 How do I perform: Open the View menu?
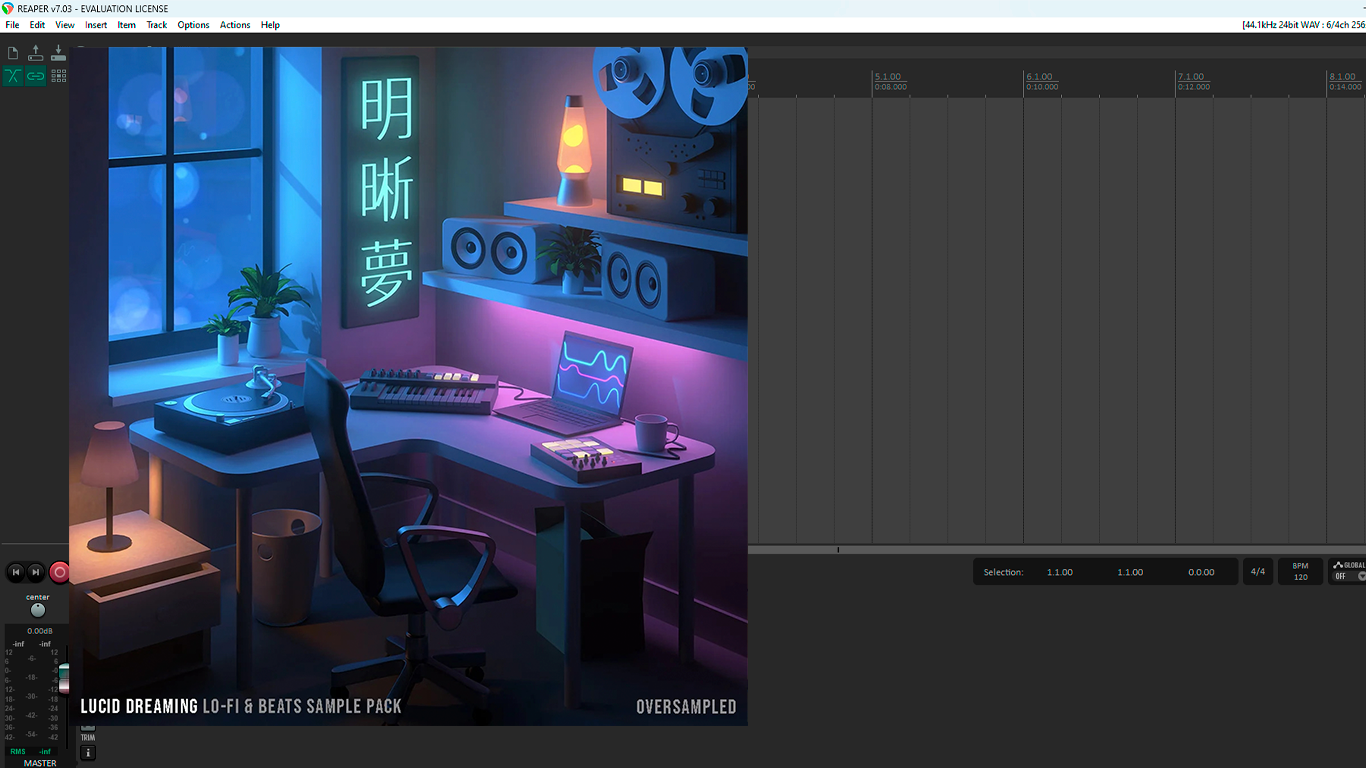pos(65,25)
